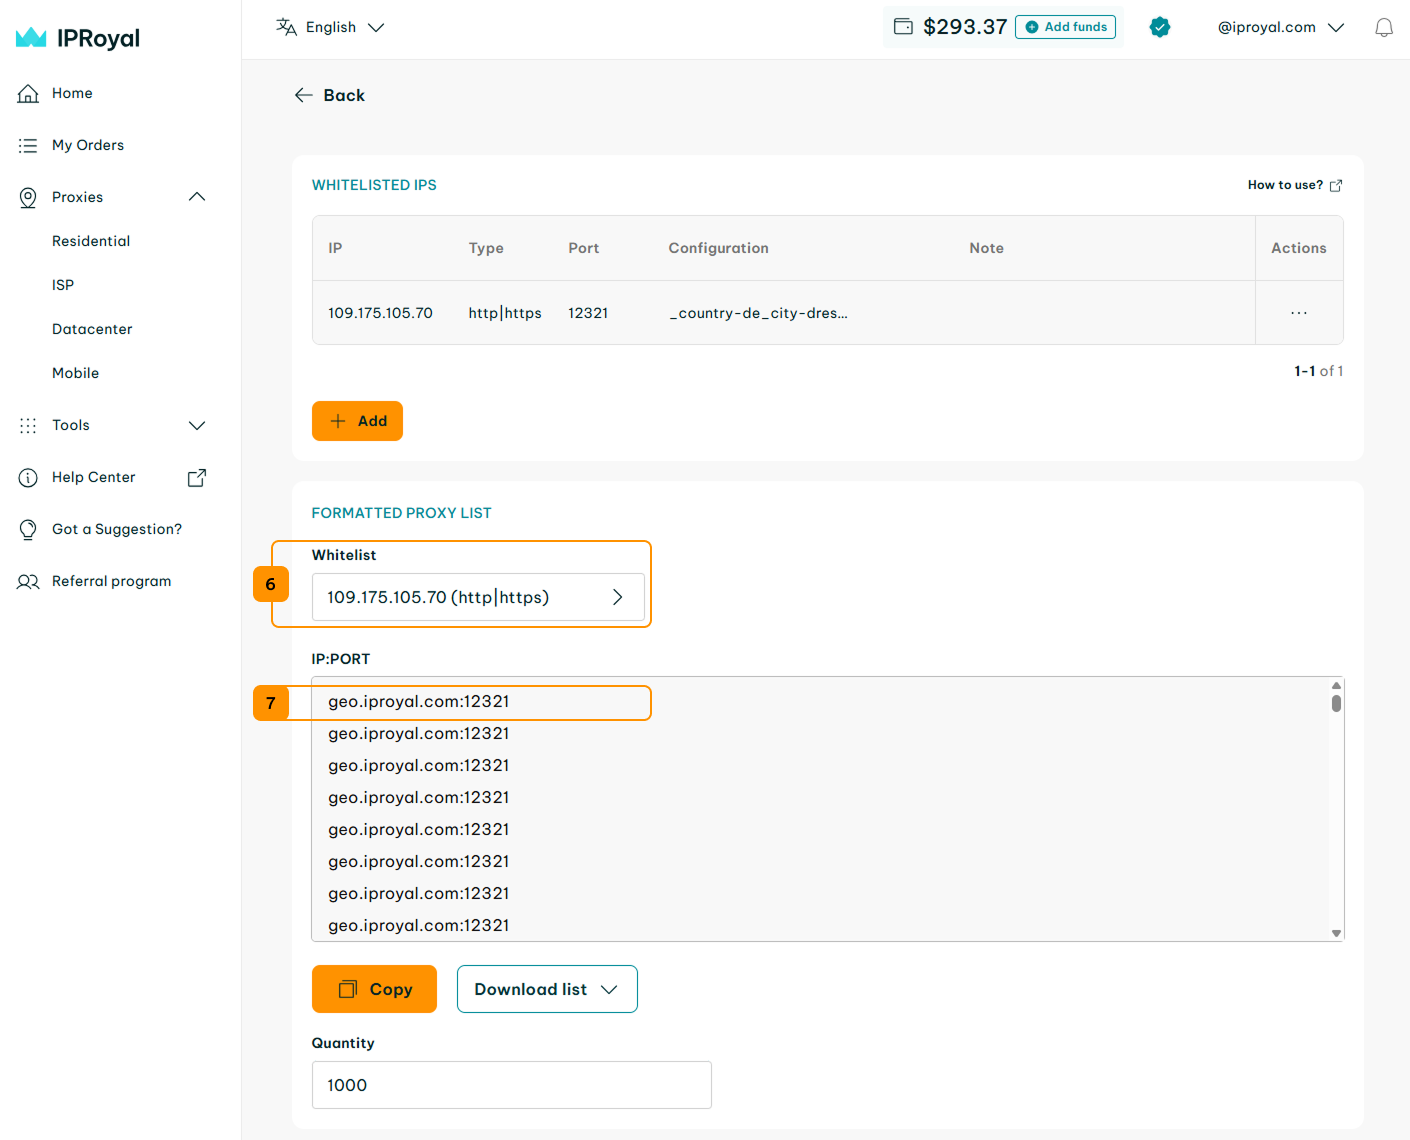This screenshot has height=1140, width=1410.
Task: Click the Proxies location pin icon
Action: [28, 197]
